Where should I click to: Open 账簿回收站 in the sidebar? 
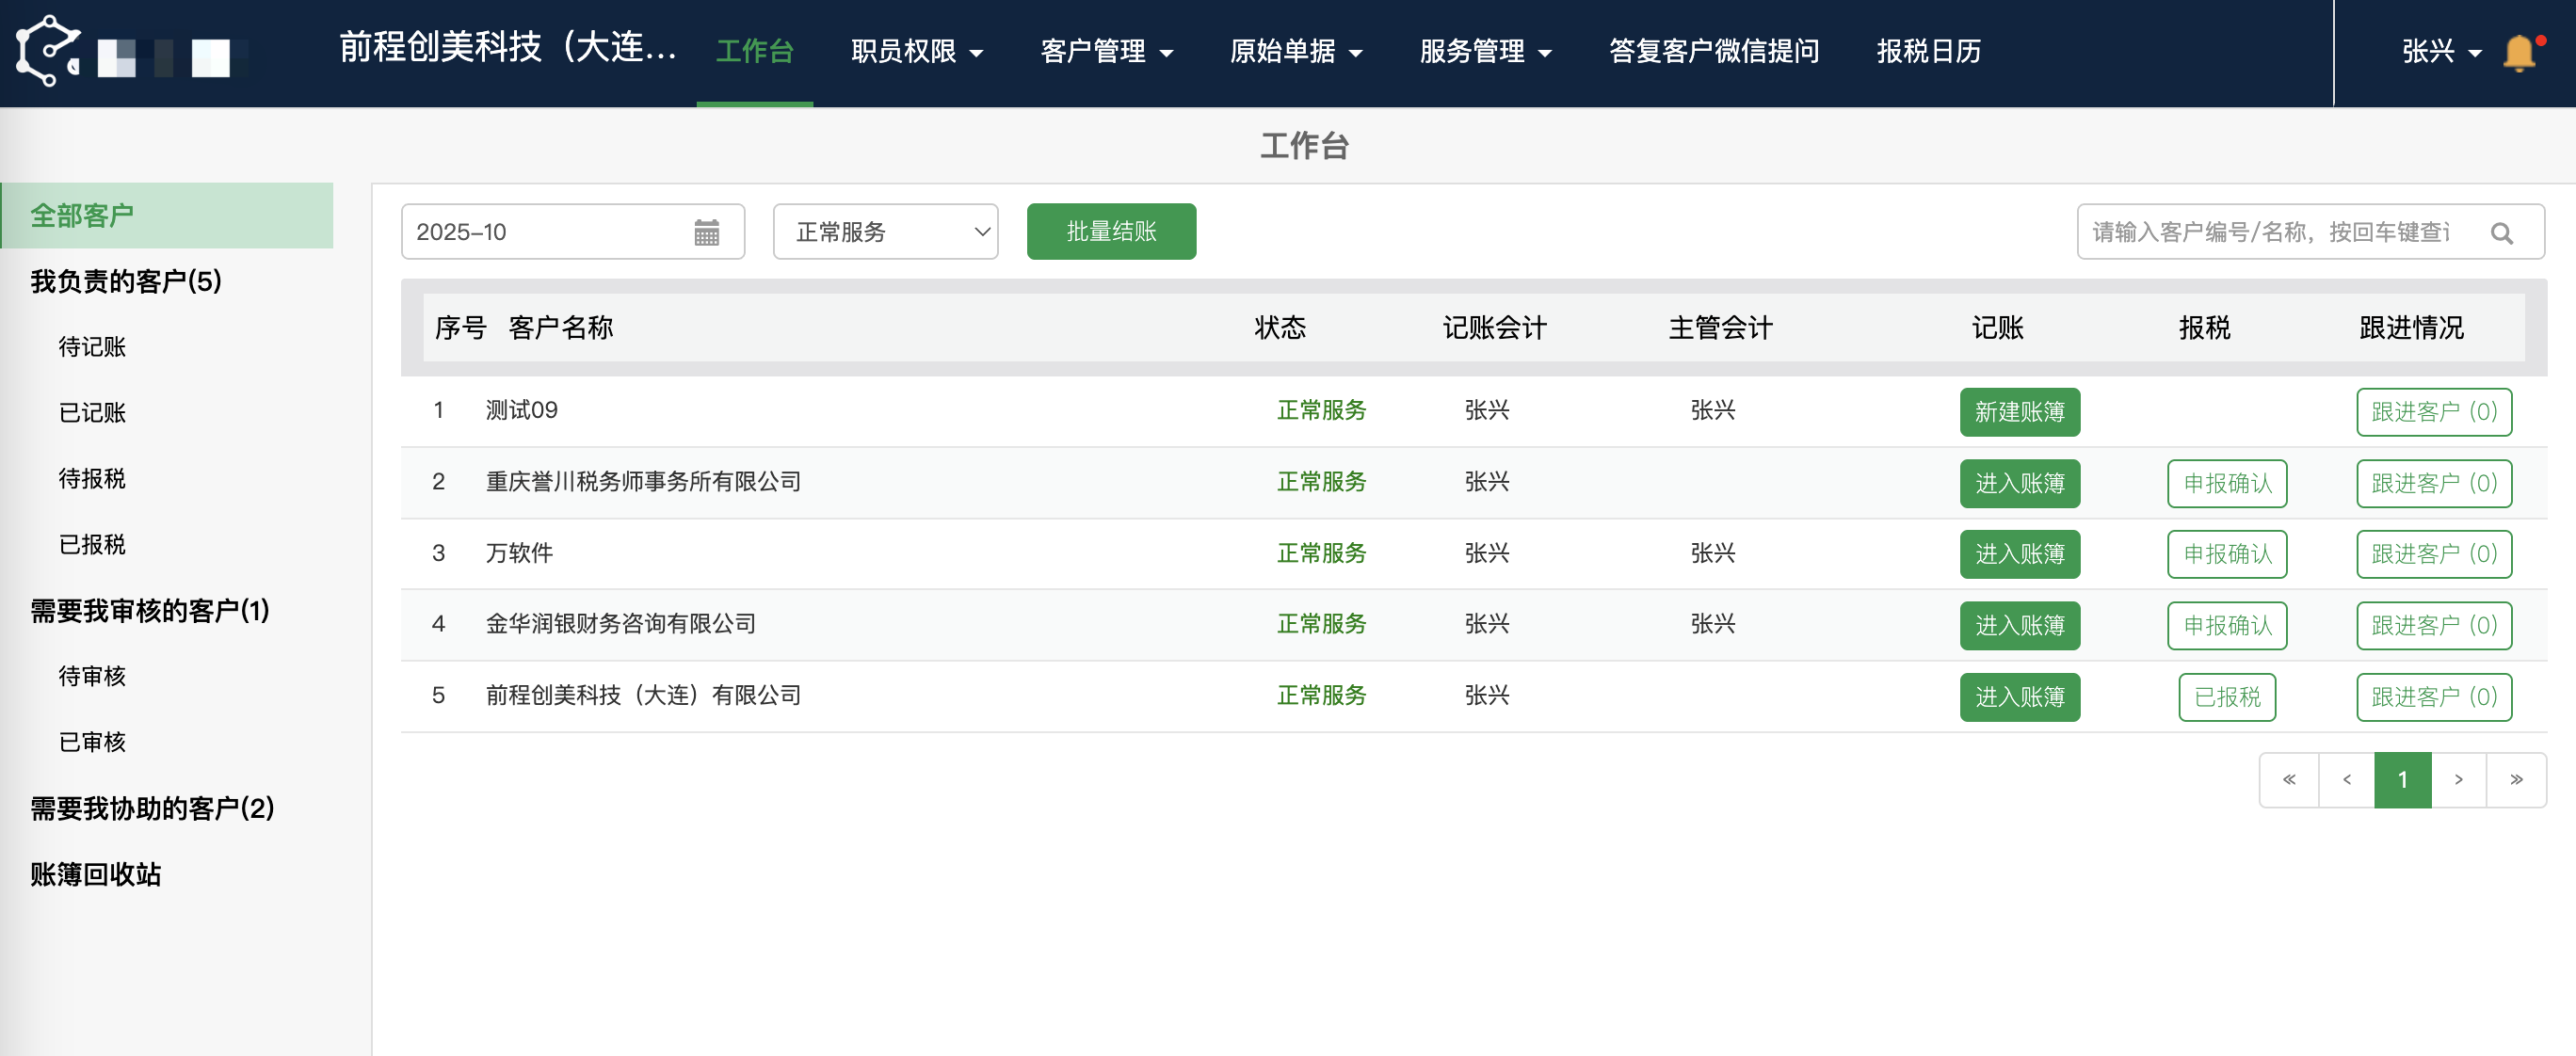[x=96, y=874]
